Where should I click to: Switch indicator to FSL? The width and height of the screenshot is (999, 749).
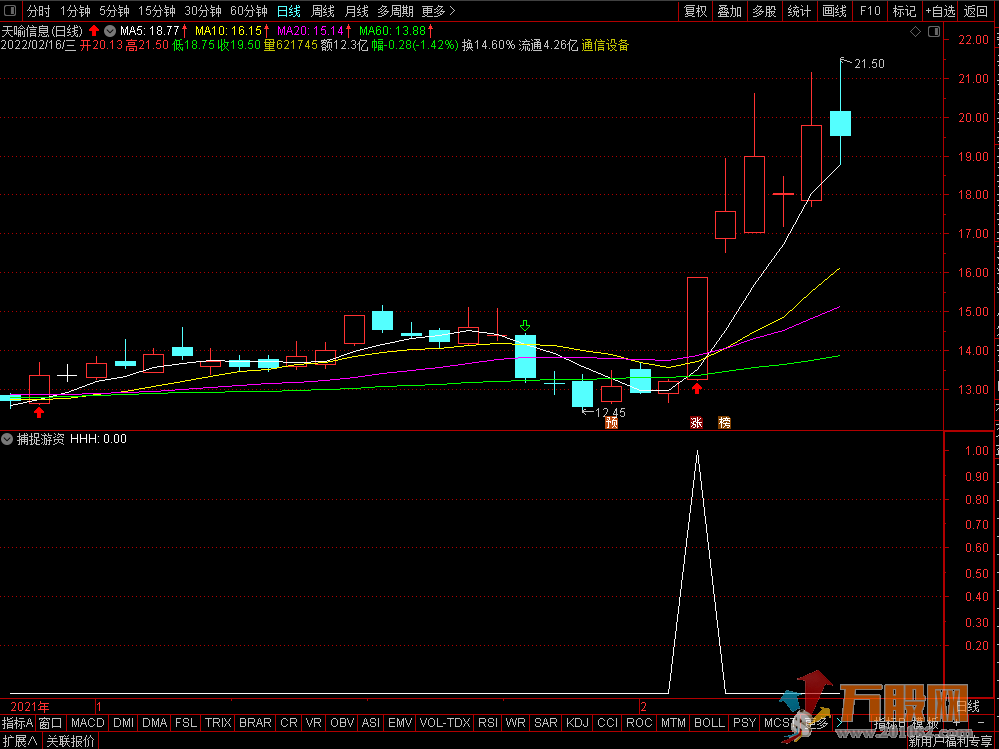pos(186,723)
